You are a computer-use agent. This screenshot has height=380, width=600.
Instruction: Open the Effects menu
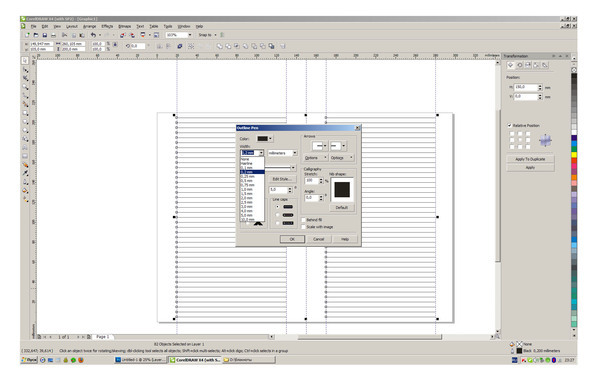click(107, 26)
